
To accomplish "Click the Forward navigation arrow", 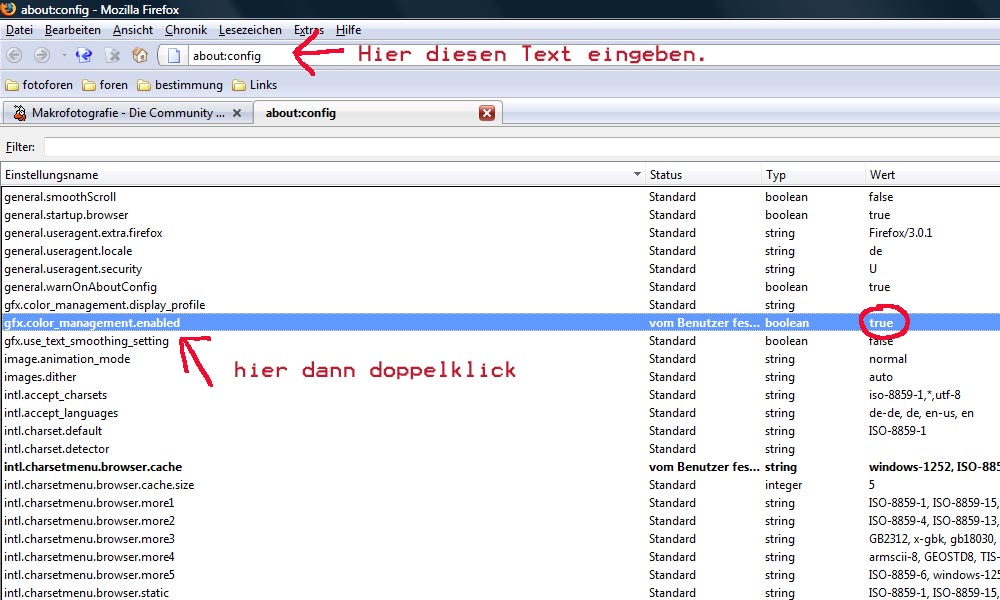I will [x=42, y=55].
